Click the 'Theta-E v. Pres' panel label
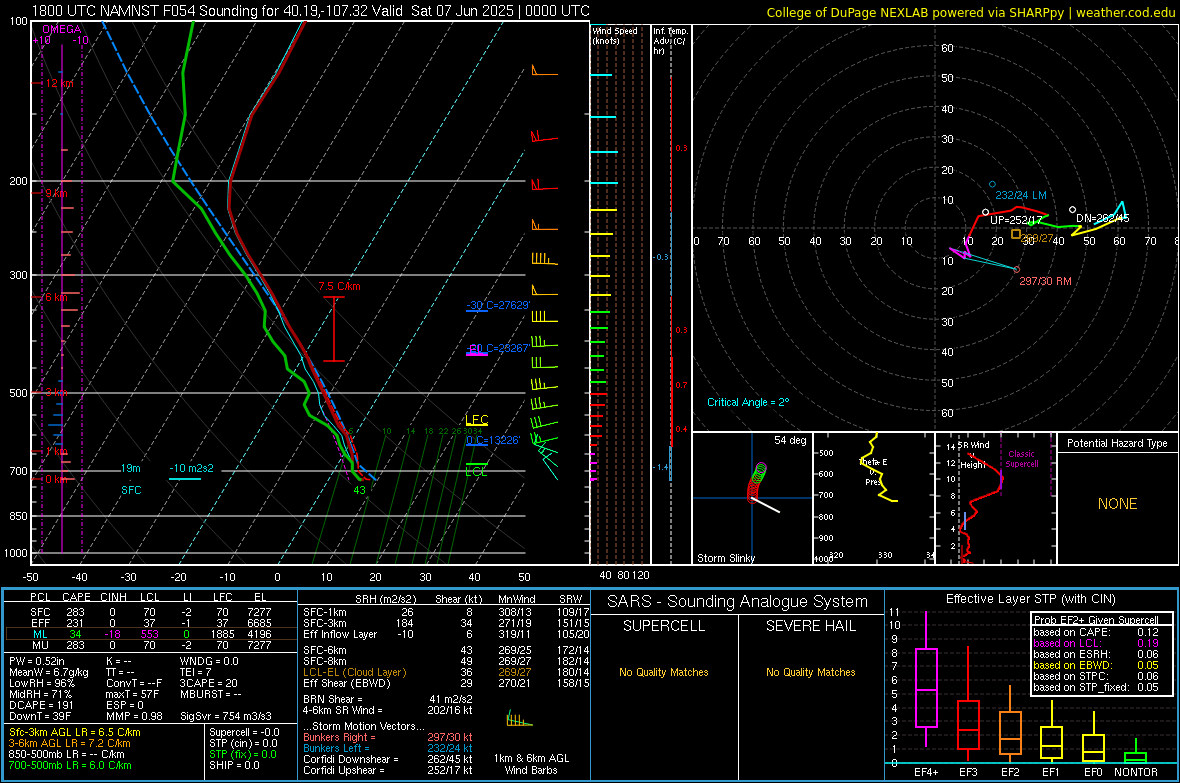The height and width of the screenshot is (783, 1180). 873,472
